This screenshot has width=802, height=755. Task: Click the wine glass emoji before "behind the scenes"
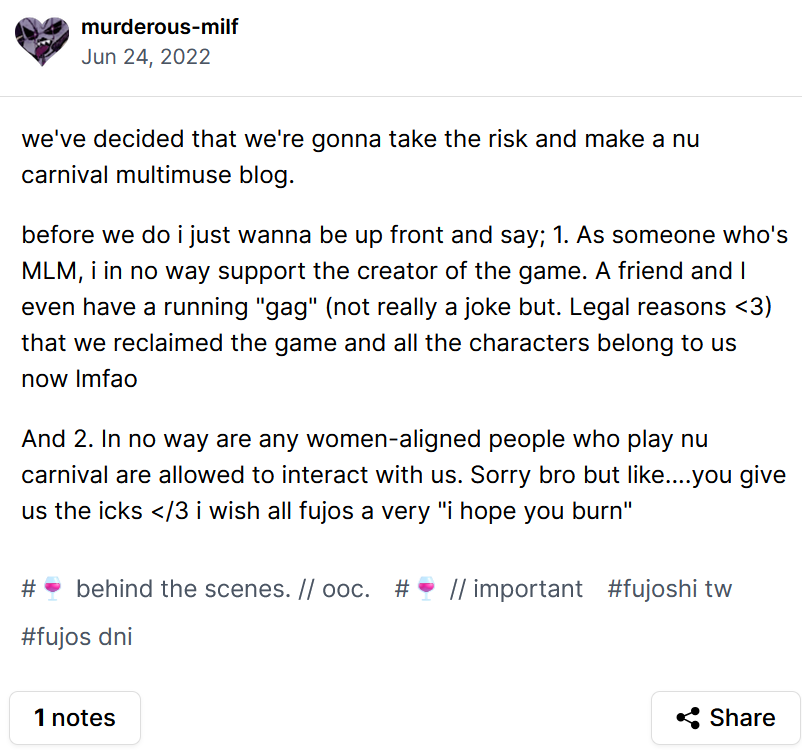[x=53, y=589]
